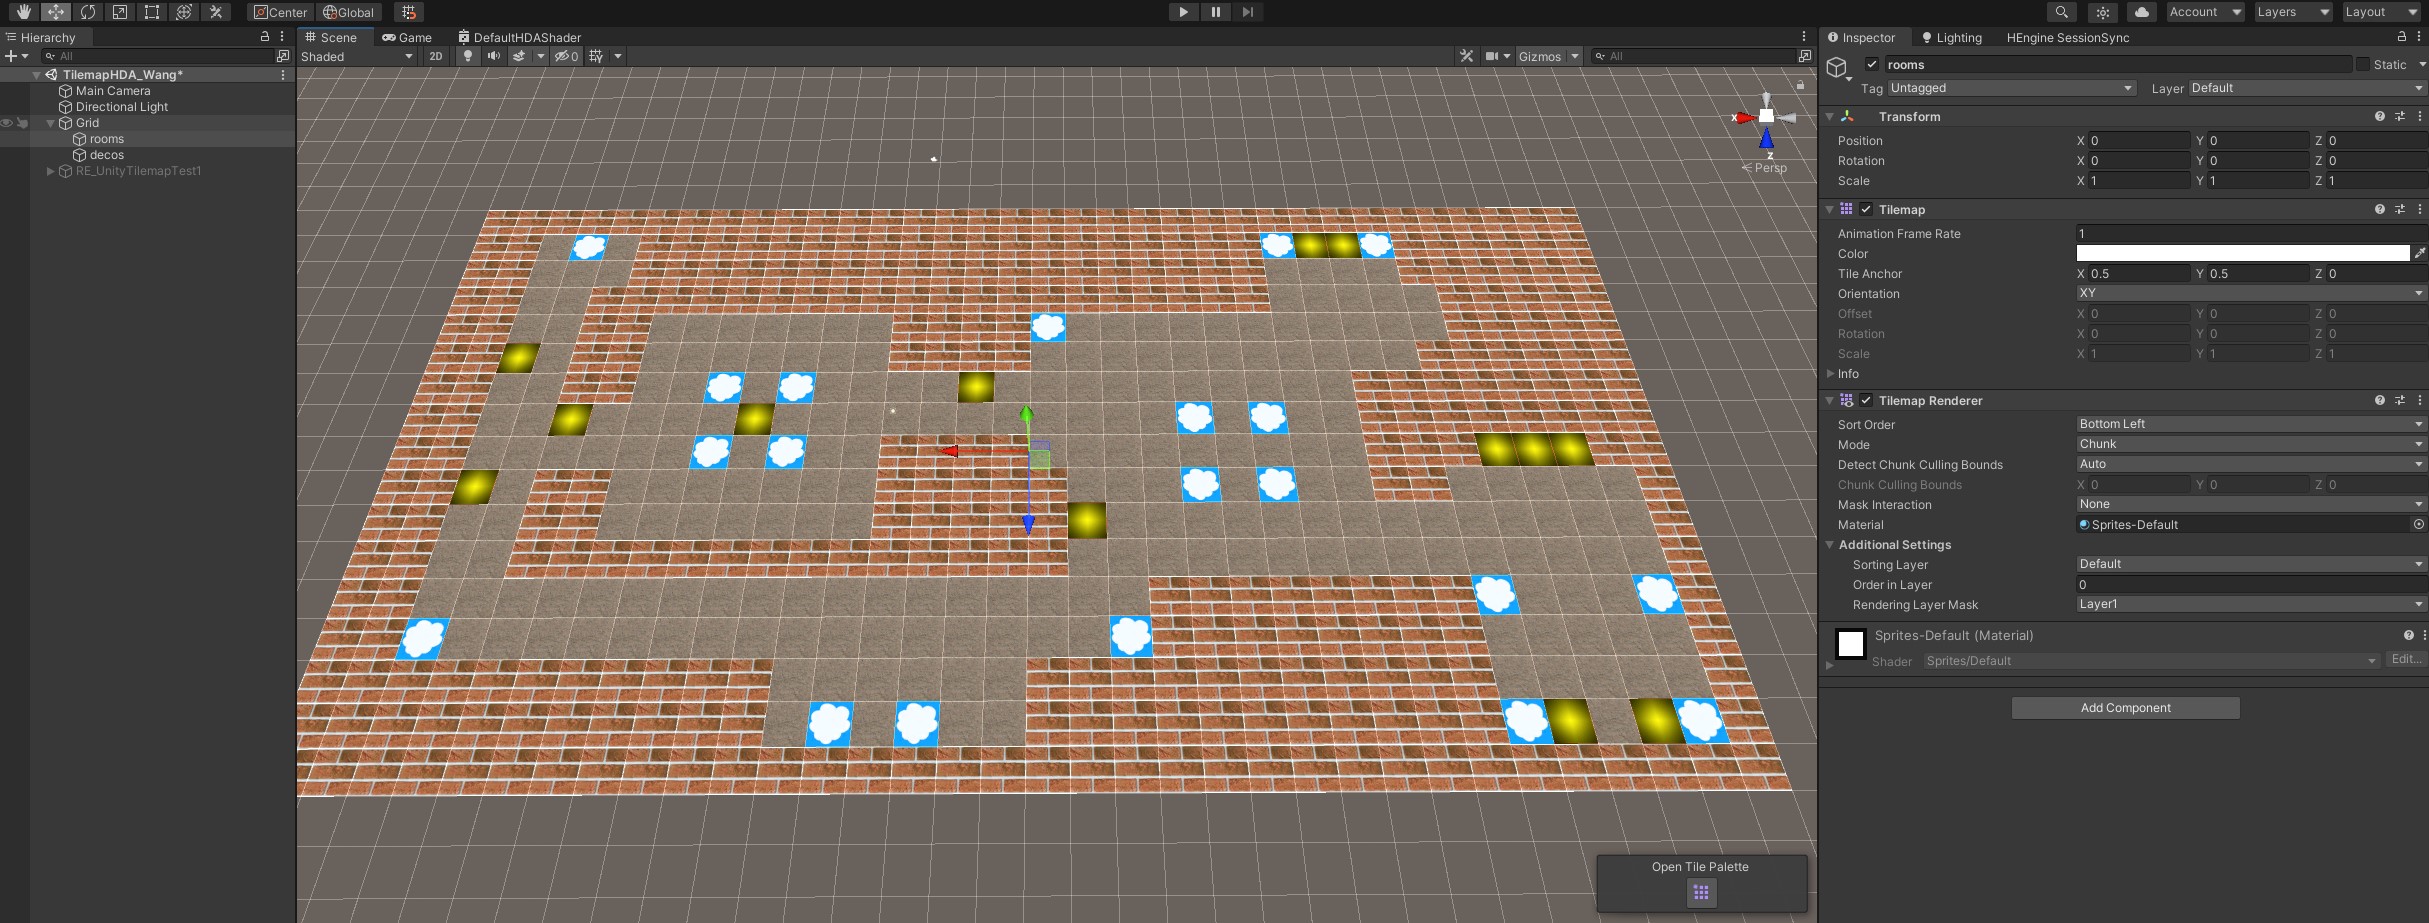This screenshot has width=2429, height=923.
Task: Select the Rotate tool
Action: [88, 12]
